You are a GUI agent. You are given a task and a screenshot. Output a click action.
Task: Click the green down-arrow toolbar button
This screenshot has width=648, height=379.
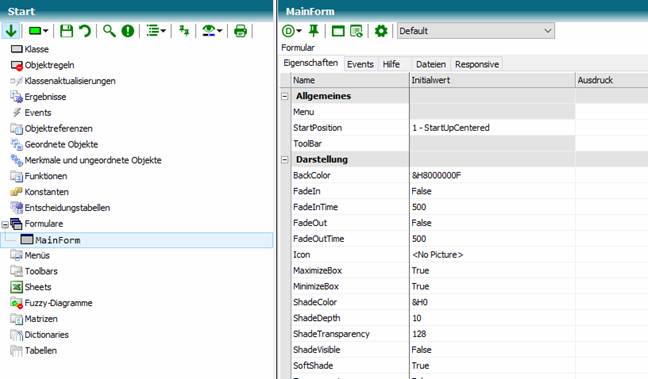(11, 31)
